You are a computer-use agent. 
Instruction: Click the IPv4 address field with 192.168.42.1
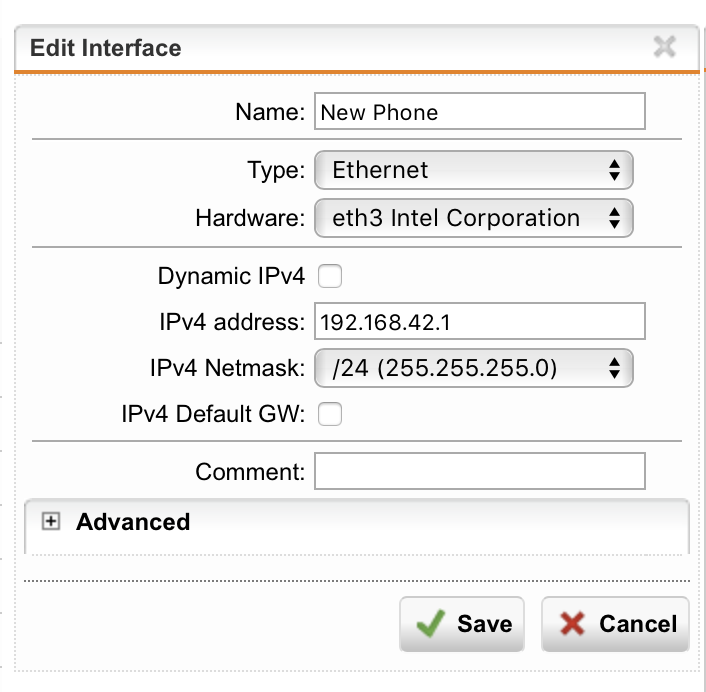click(x=480, y=322)
